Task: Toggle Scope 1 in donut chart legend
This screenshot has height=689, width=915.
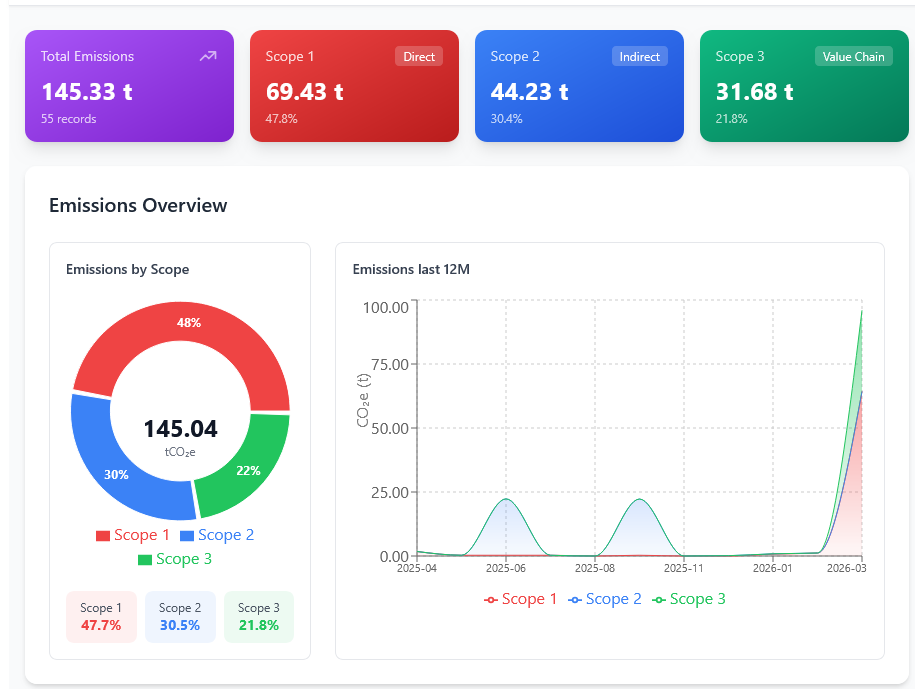Action: click(x=132, y=535)
